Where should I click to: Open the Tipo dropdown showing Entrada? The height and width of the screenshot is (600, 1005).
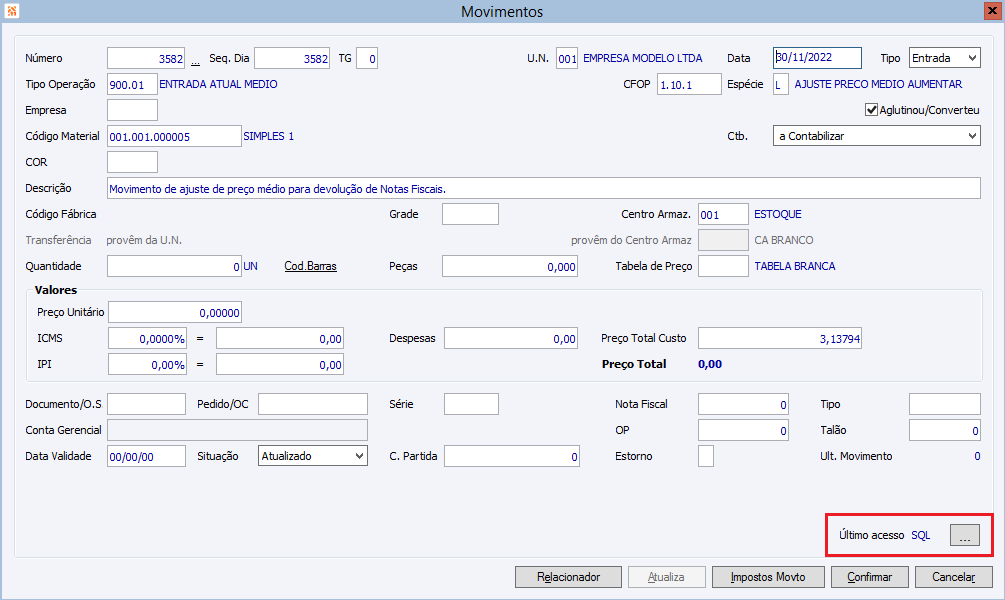pyautogui.click(x=944, y=58)
